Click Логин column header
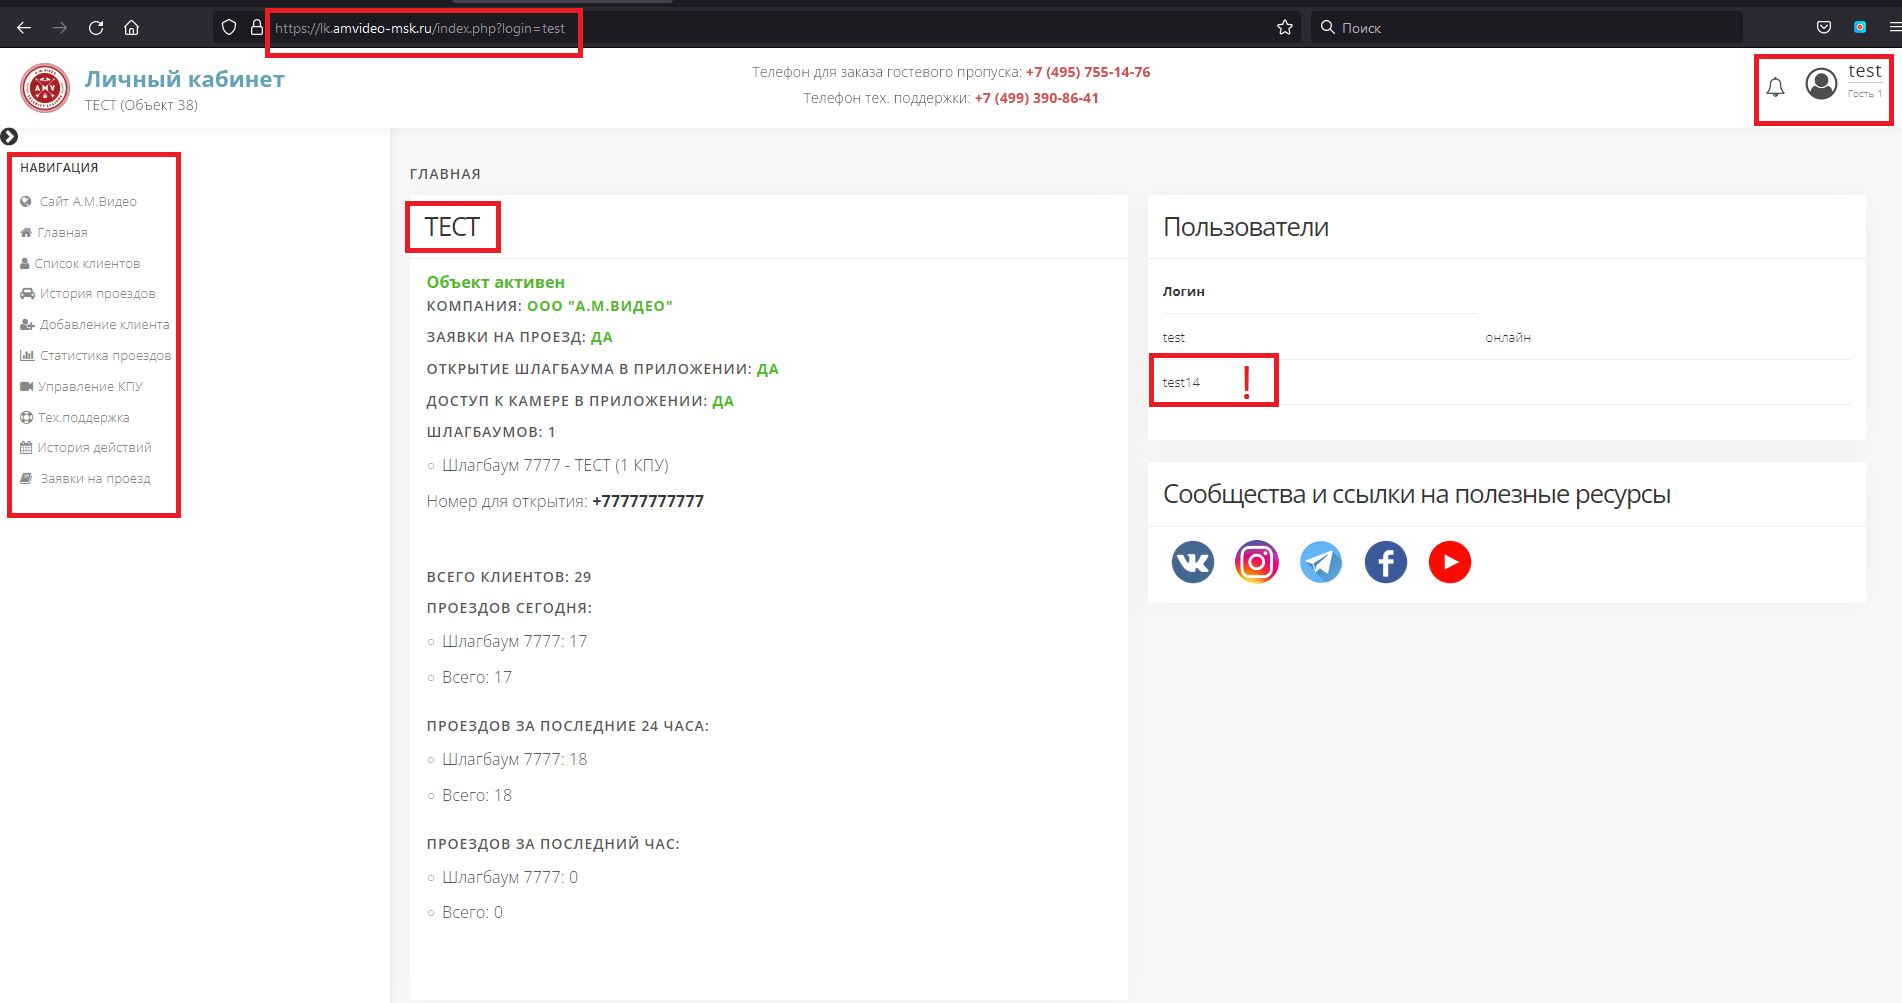Viewport: 1902px width, 1003px height. pos(1183,292)
